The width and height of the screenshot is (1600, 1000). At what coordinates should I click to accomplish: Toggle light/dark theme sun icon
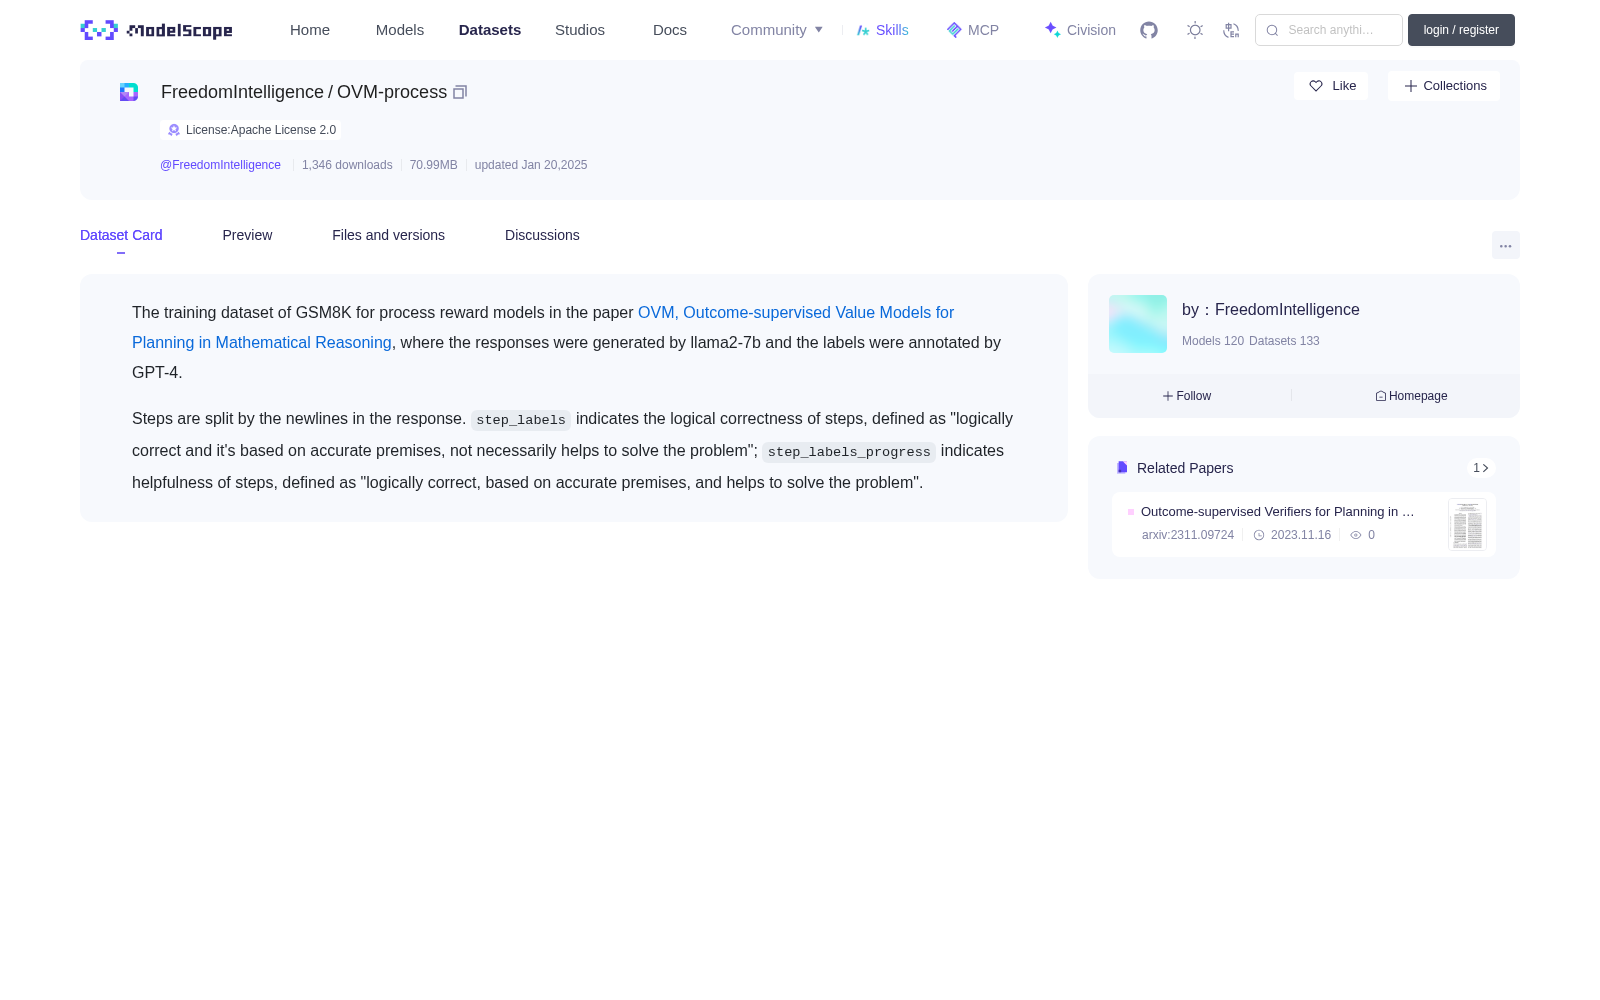[1195, 30]
